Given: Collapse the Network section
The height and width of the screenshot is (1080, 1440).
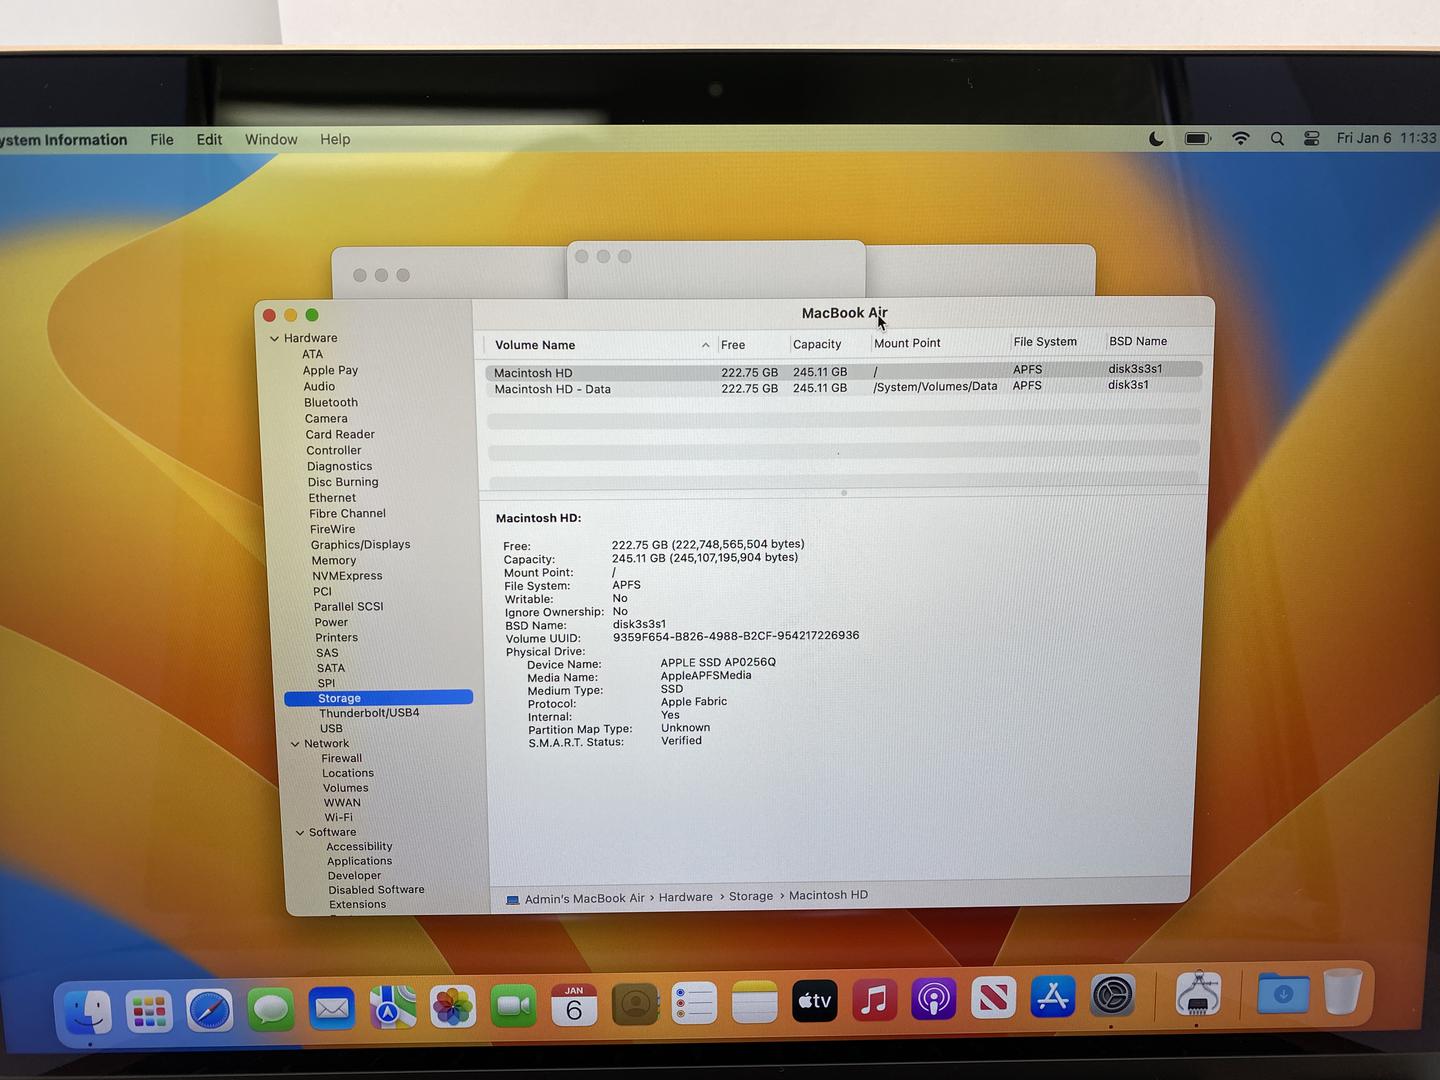Looking at the screenshot, I should (295, 744).
